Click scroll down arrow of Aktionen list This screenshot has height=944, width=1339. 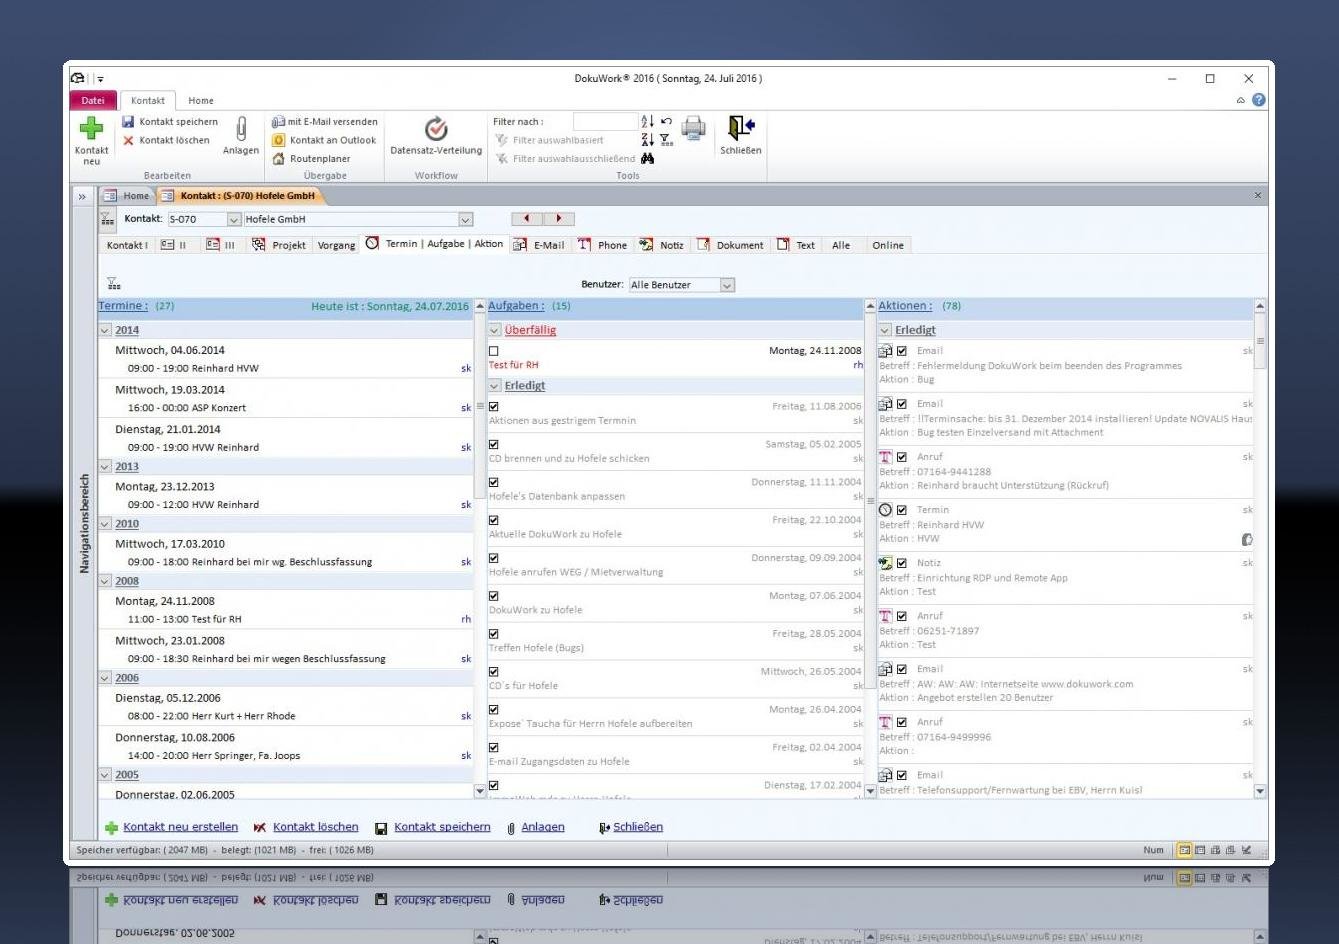point(1259,791)
